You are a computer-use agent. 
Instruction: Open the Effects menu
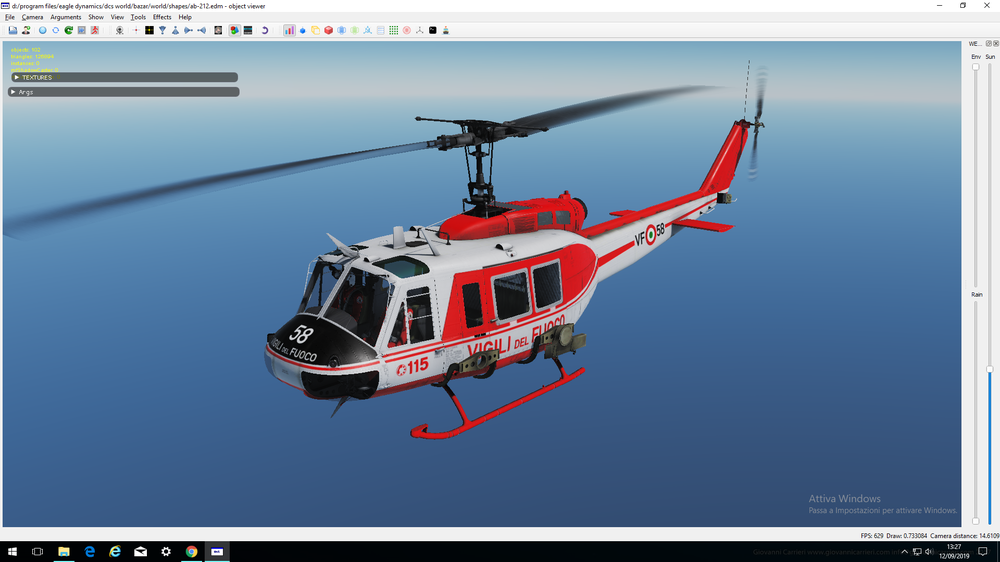coord(162,17)
